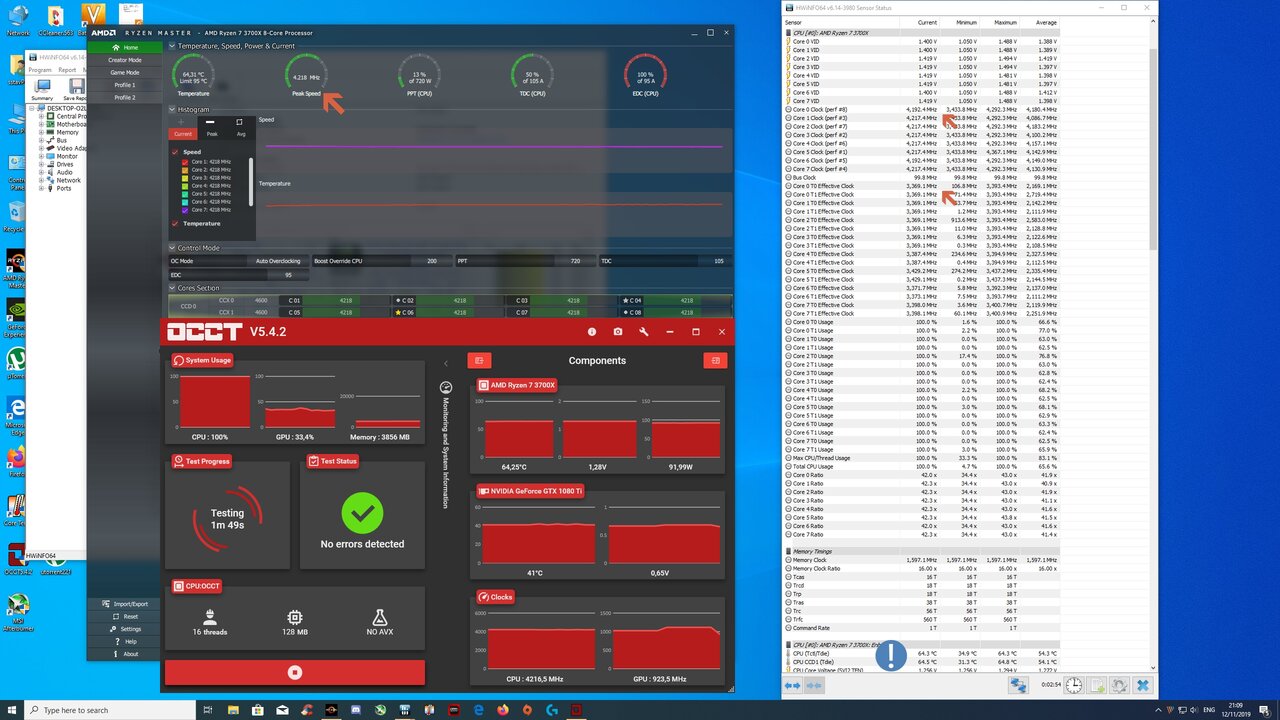The height and width of the screenshot is (720, 1280).
Task: Open the Program menu in HWiNFO64
Action: pyautogui.click(x=40, y=70)
